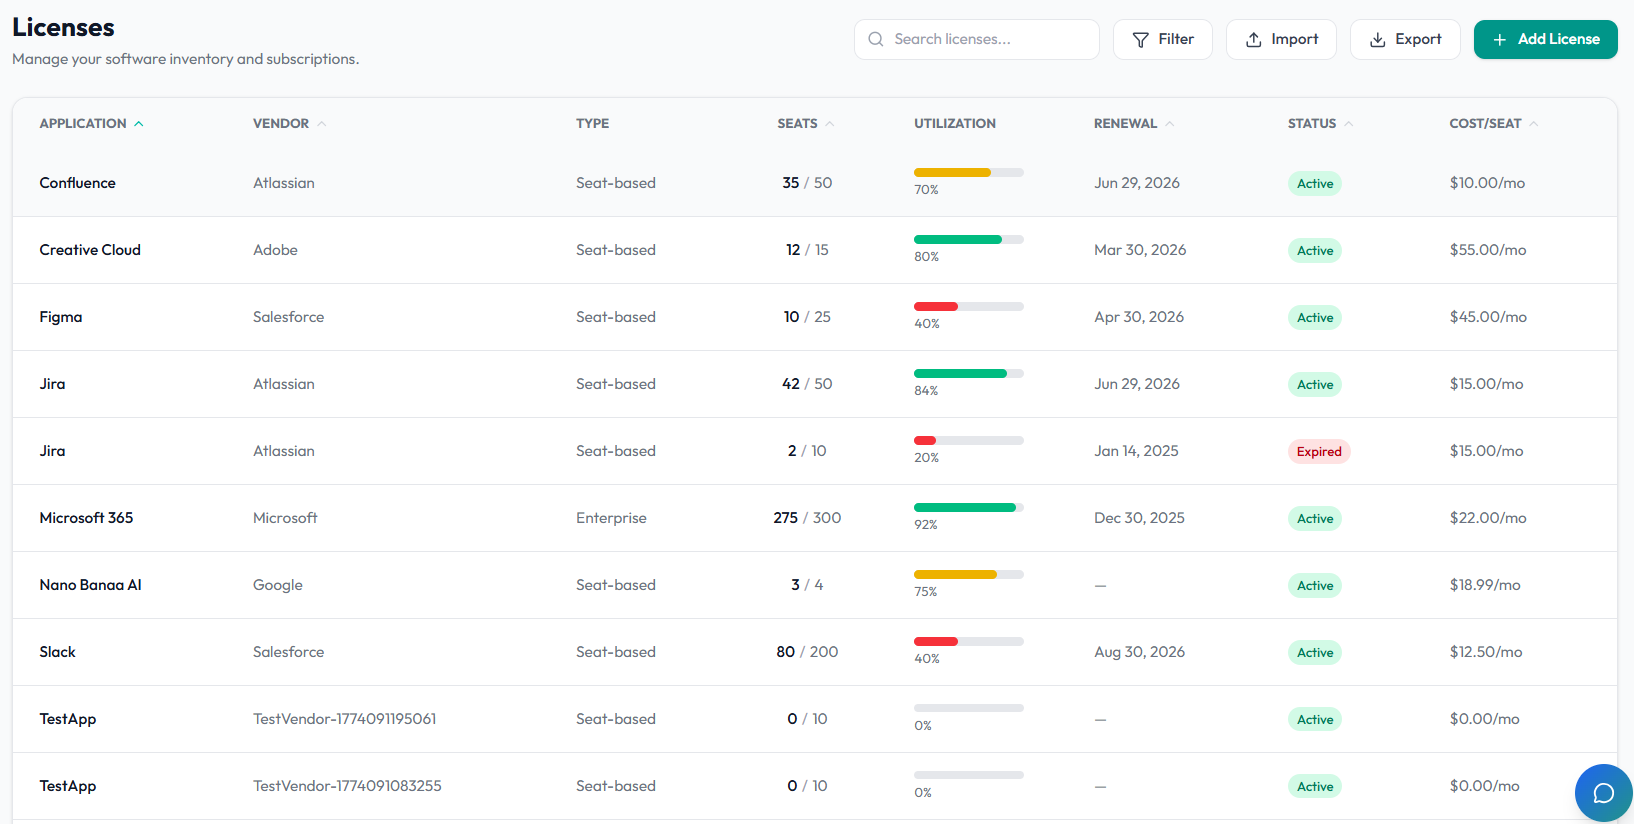
Task: Select the Figma application name
Action: pyautogui.click(x=61, y=317)
